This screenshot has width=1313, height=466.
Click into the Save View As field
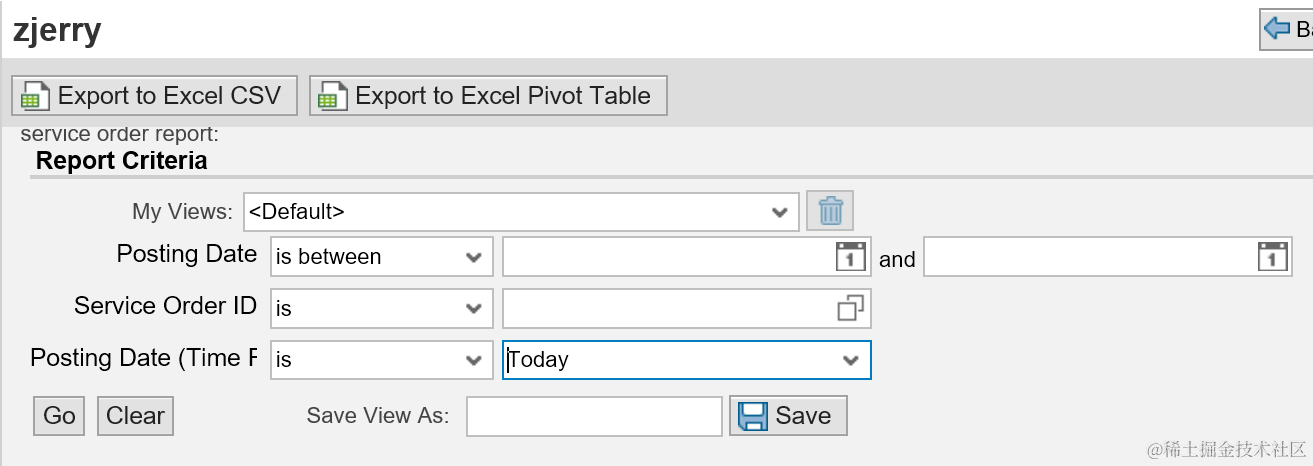(x=594, y=416)
